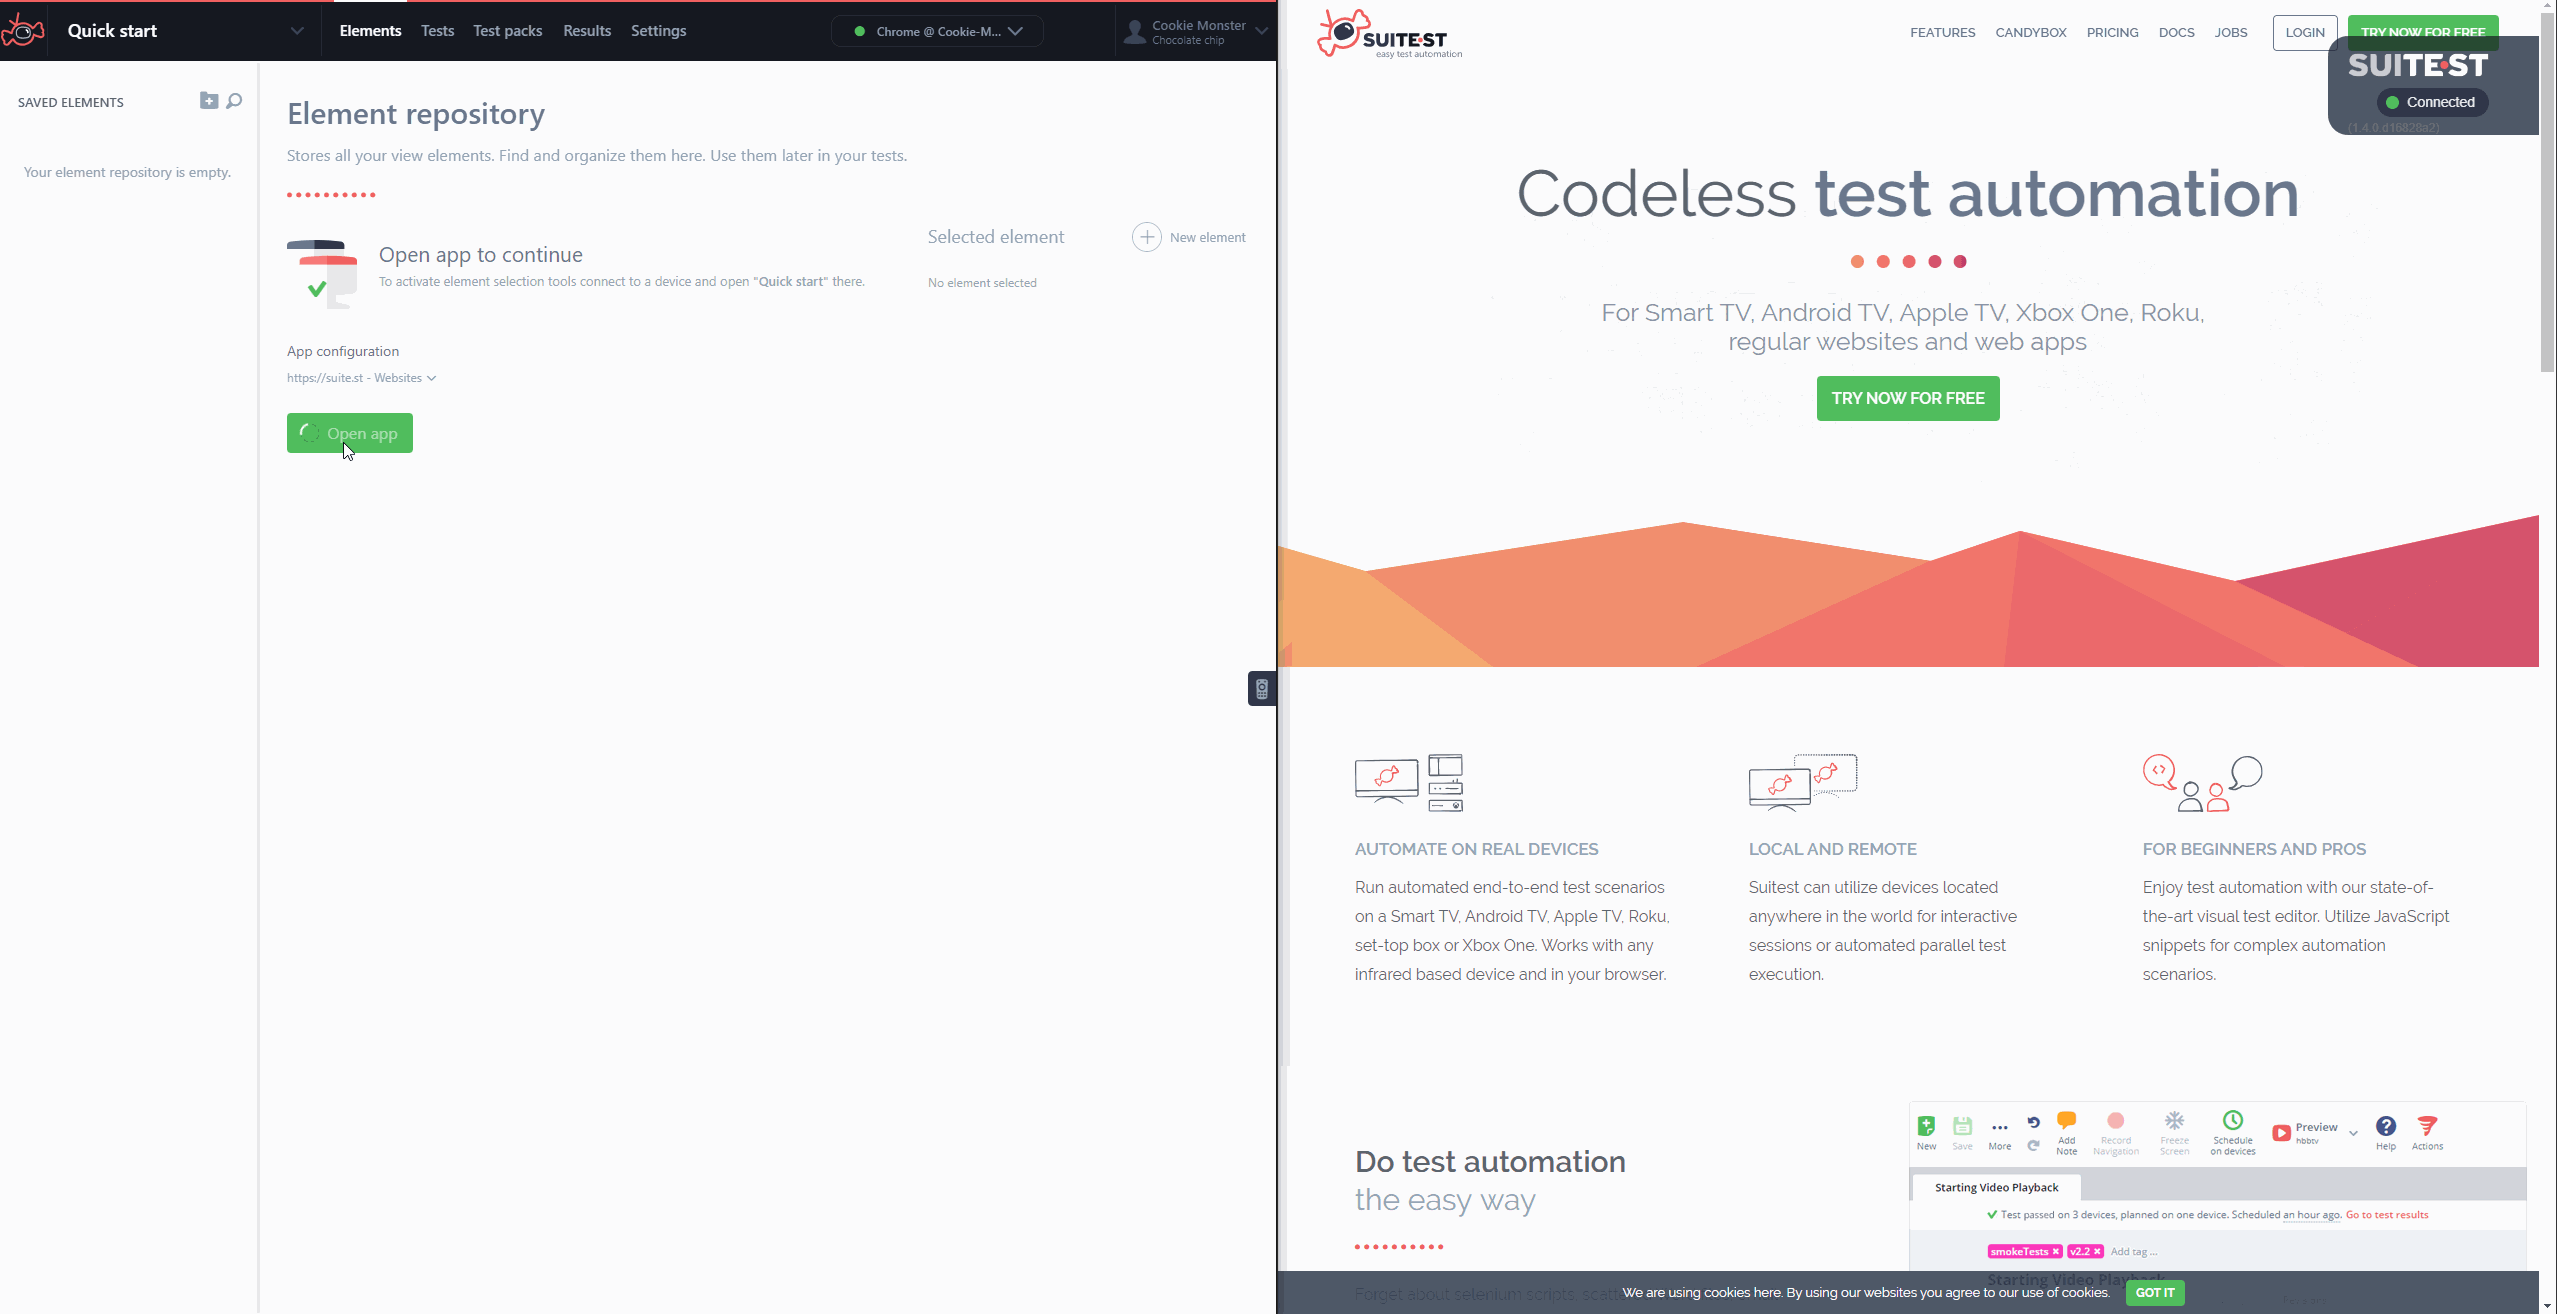Open CANDYBOX in the website navigation
The width and height of the screenshot is (2557, 1314).
2031,32
